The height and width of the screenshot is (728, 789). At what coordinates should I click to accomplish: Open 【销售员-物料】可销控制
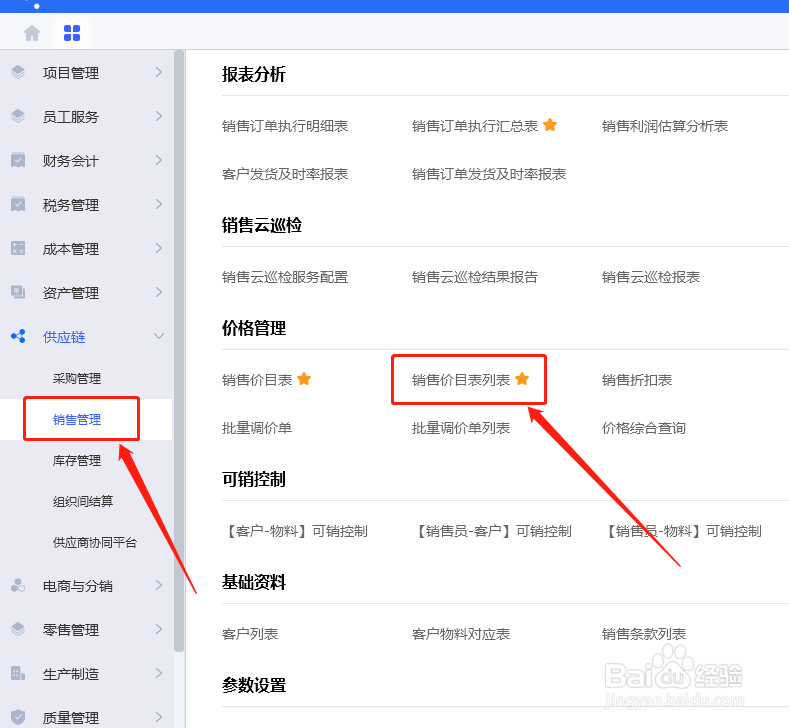(682, 531)
